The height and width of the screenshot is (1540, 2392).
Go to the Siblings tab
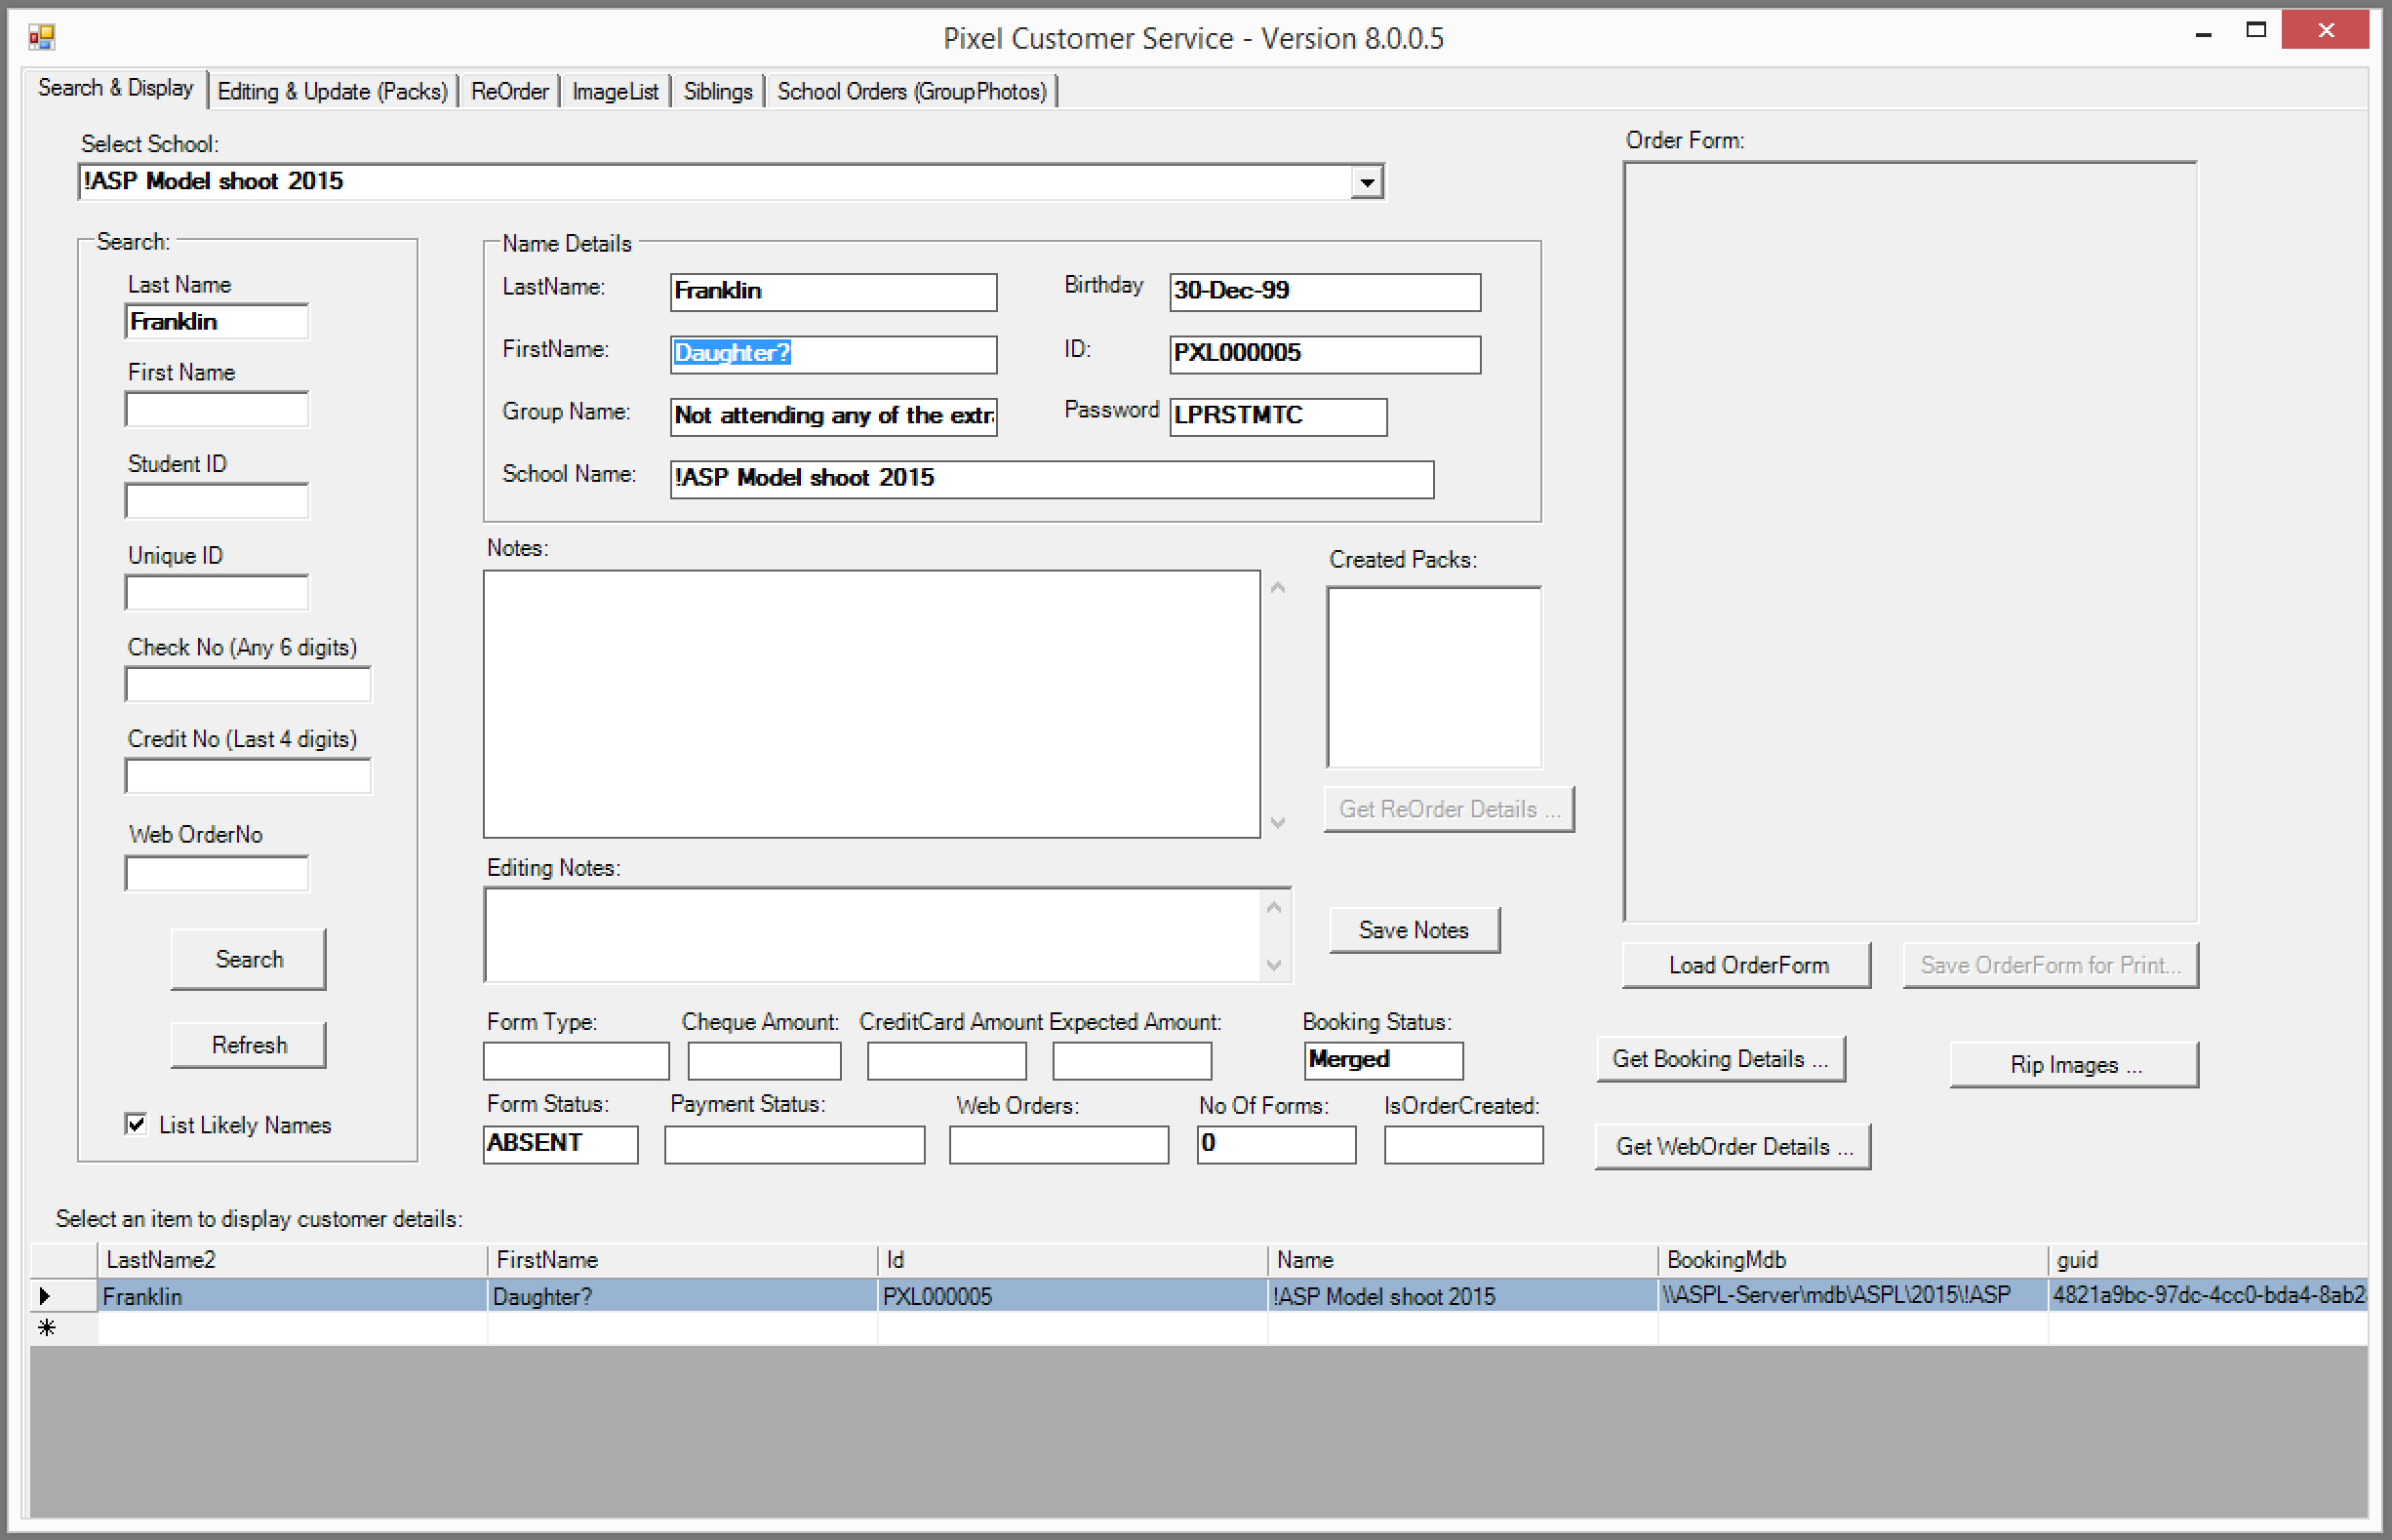(x=717, y=92)
